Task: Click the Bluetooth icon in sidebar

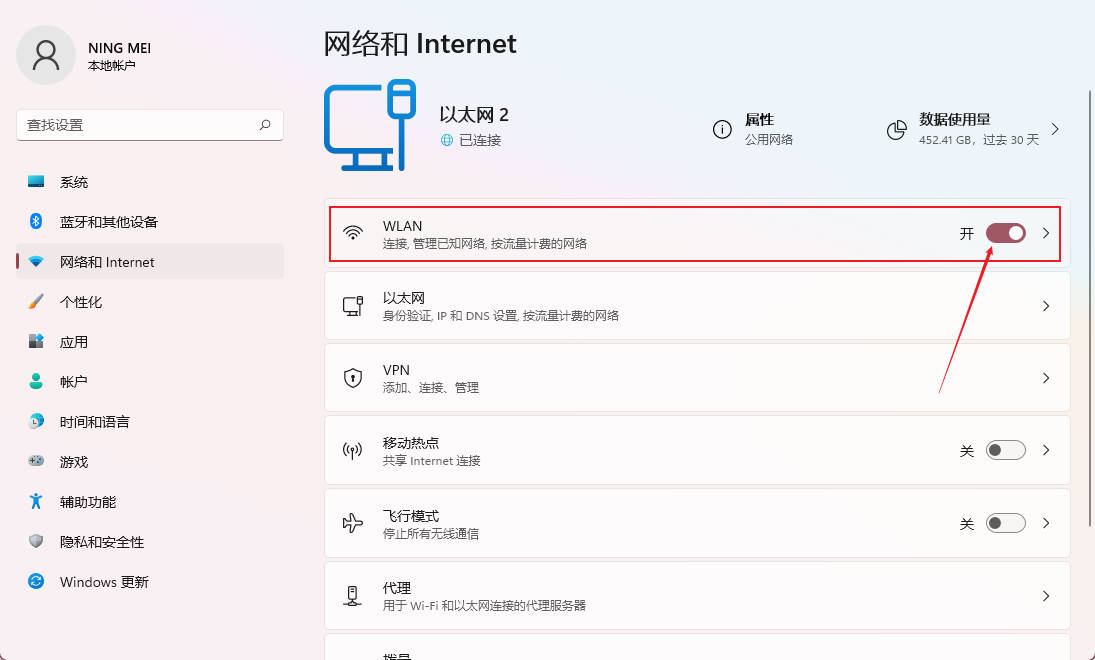Action: click(x=36, y=221)
